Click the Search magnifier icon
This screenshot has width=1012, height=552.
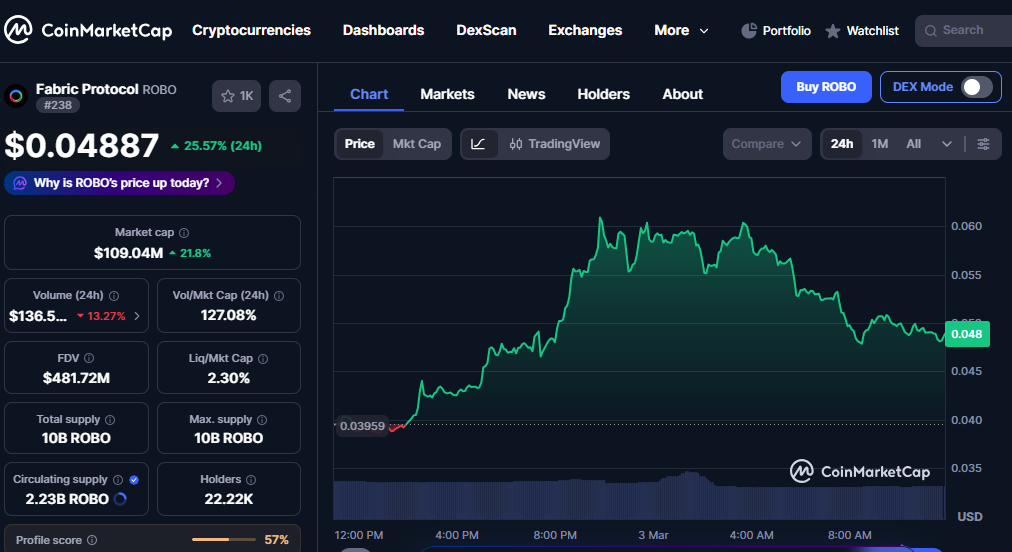click(931, 31)
